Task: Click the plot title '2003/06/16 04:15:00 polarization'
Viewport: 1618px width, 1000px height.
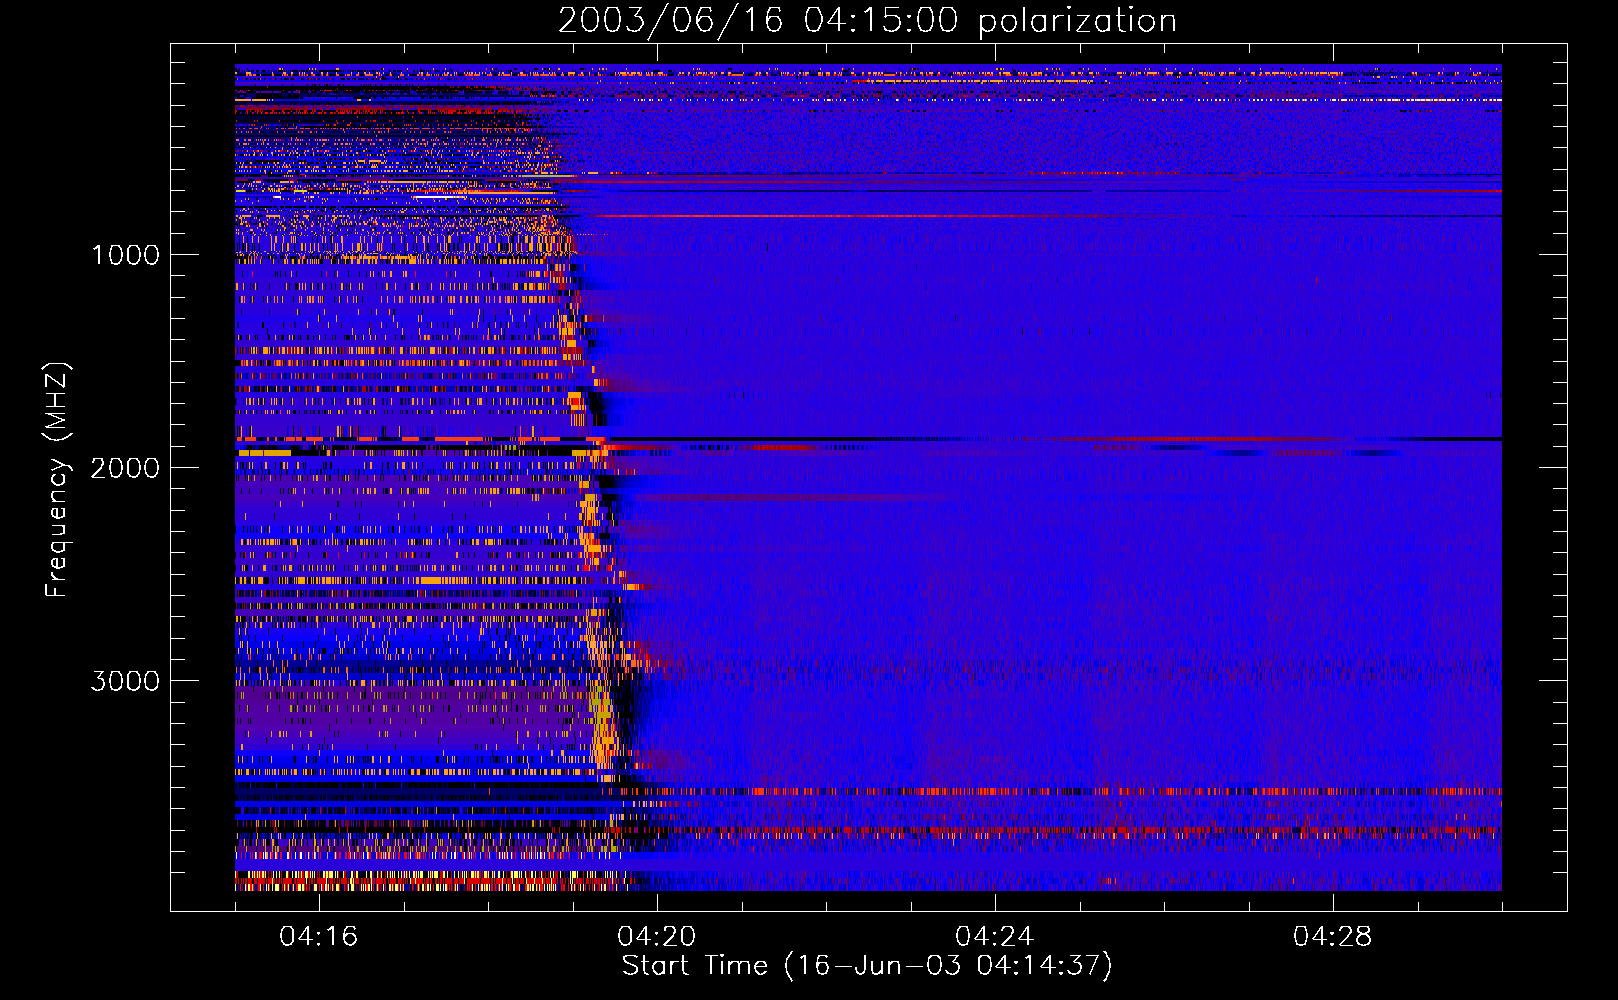Action: (x=867, y=20)
